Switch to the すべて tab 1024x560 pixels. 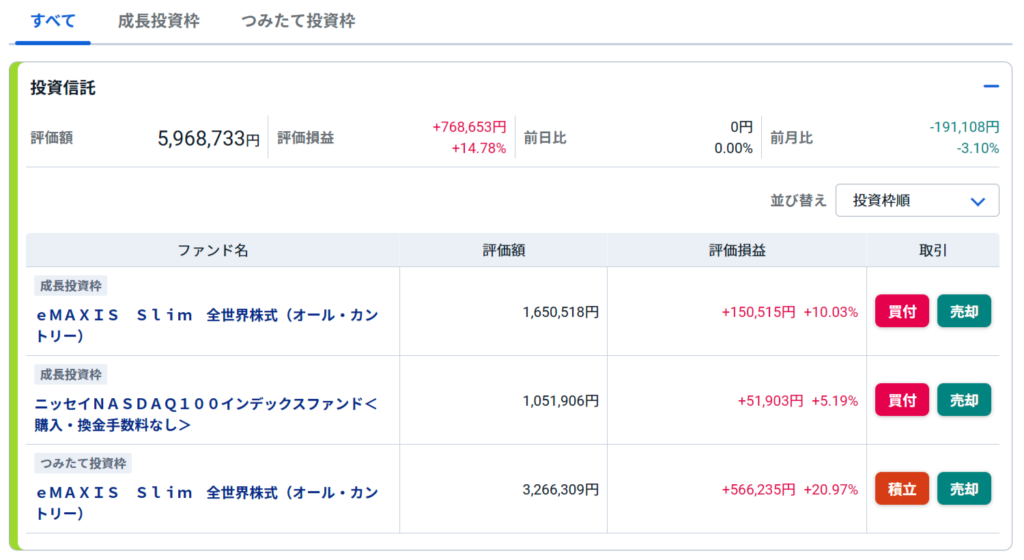[53, 21]
